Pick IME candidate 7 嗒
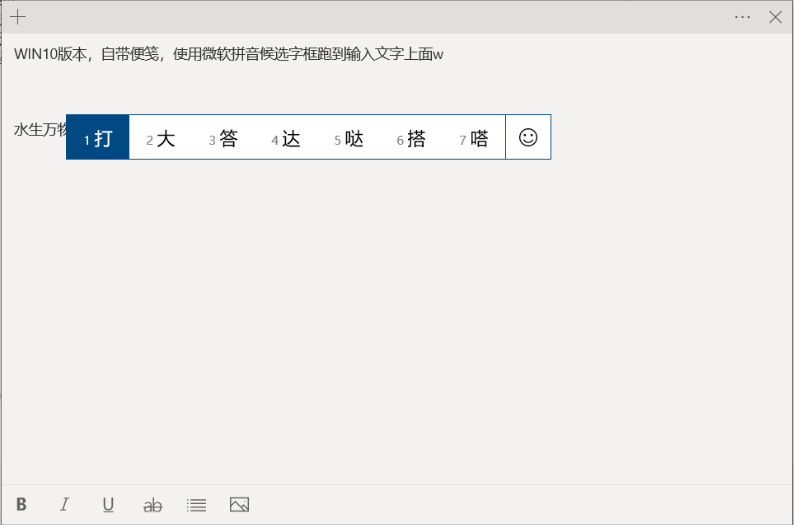The height and width of the screenshot is (525, 794). coord(474,138)
